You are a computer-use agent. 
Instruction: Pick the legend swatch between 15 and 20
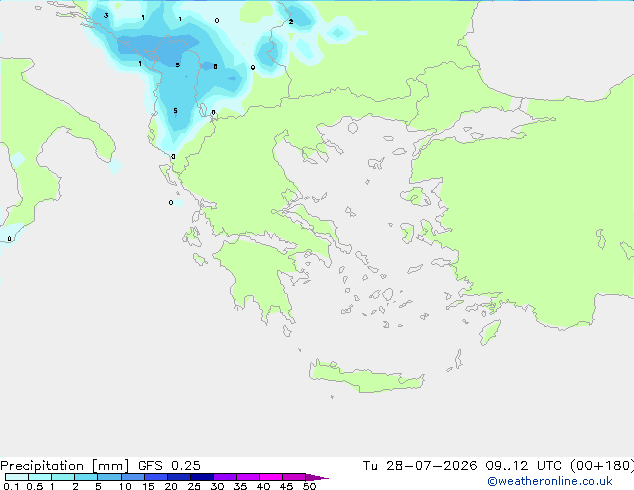[155, 477]
